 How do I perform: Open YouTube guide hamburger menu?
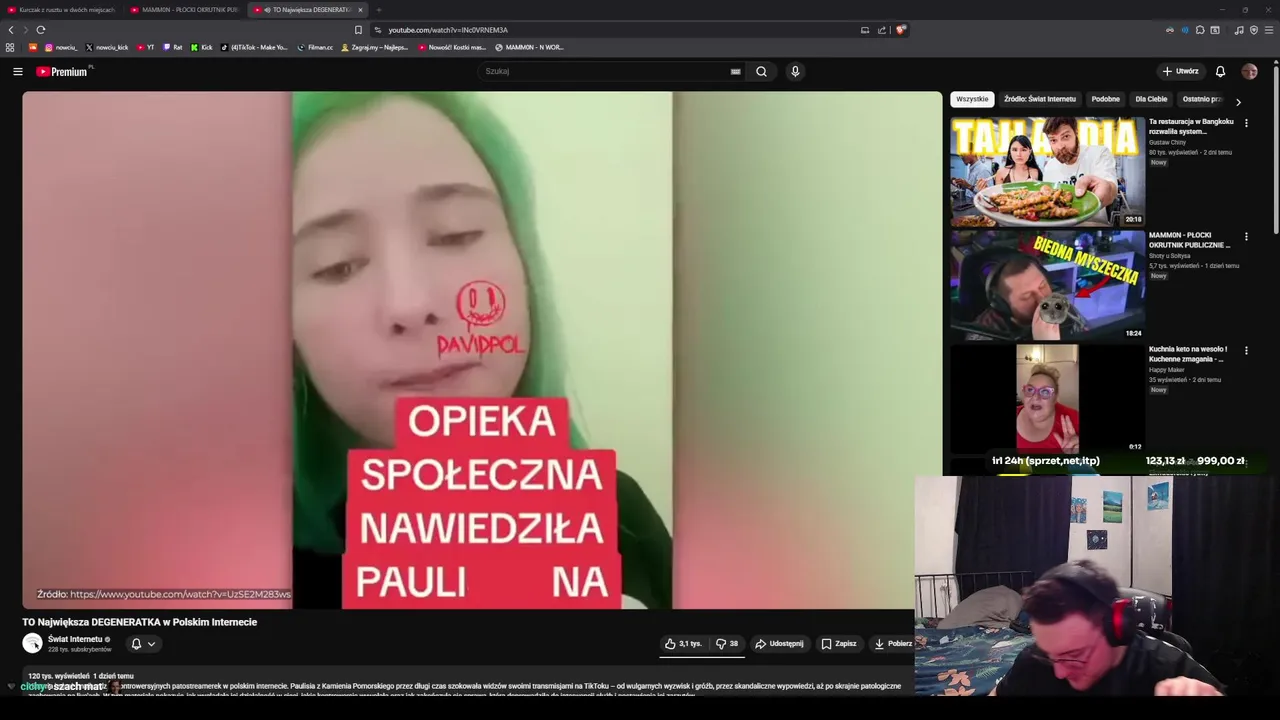[x=17, y=71]
